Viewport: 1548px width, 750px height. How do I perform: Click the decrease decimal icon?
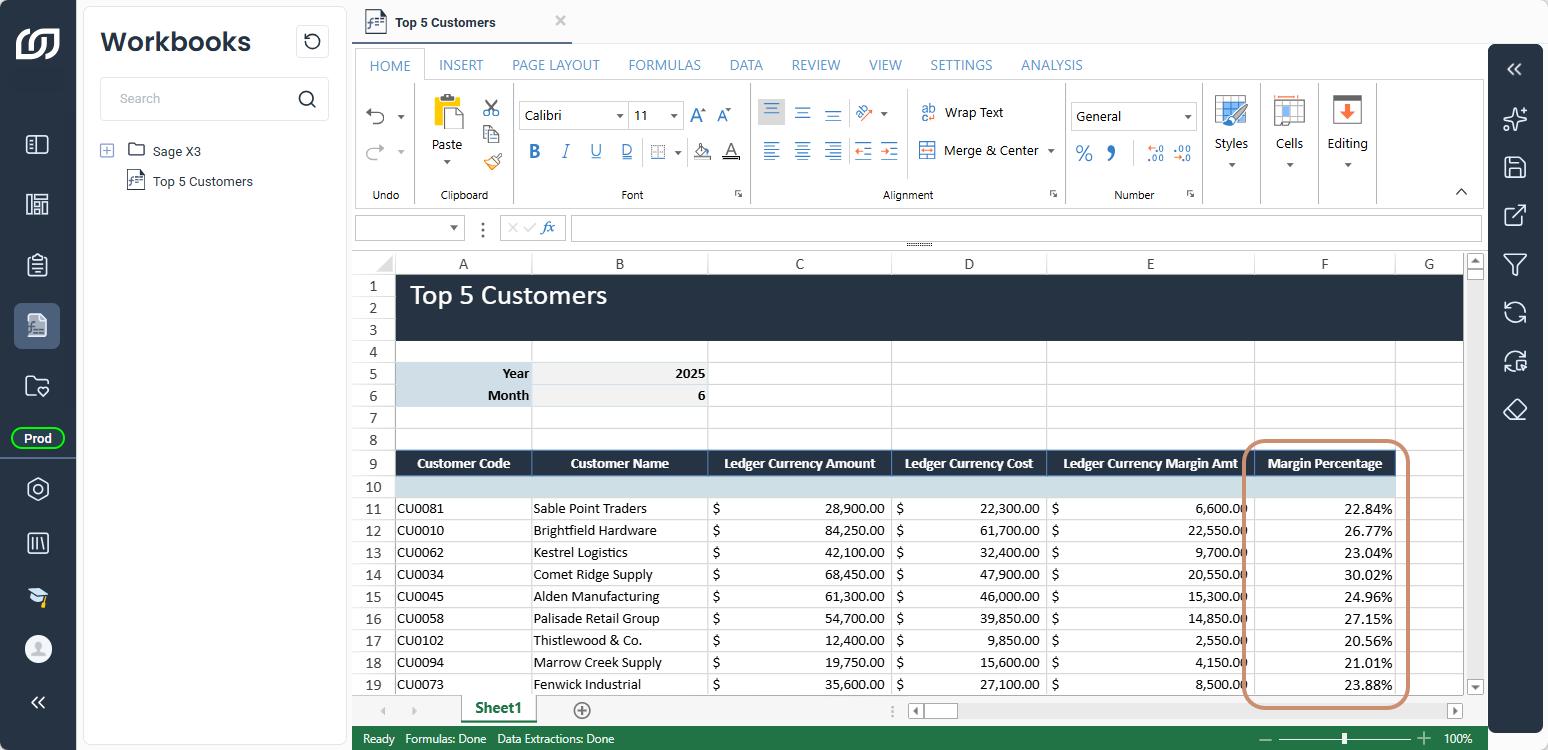(x=1182, y=153)
